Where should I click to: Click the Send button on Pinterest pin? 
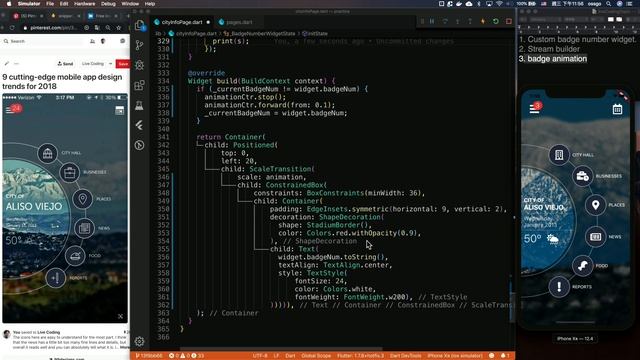click(x=65, y=64)
